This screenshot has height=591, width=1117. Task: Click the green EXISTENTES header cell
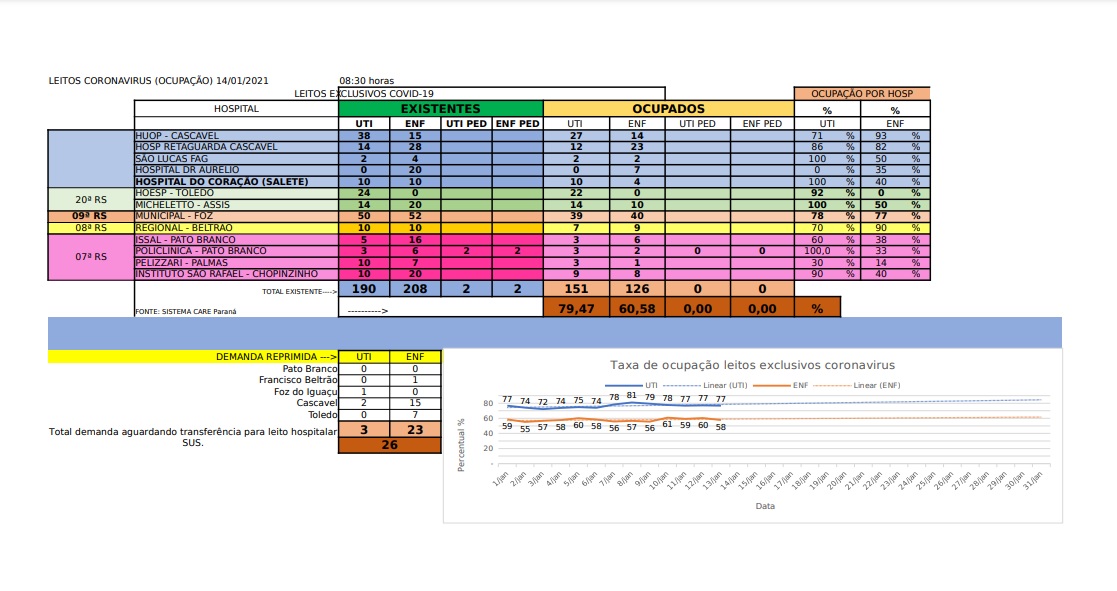coord(440,109)
